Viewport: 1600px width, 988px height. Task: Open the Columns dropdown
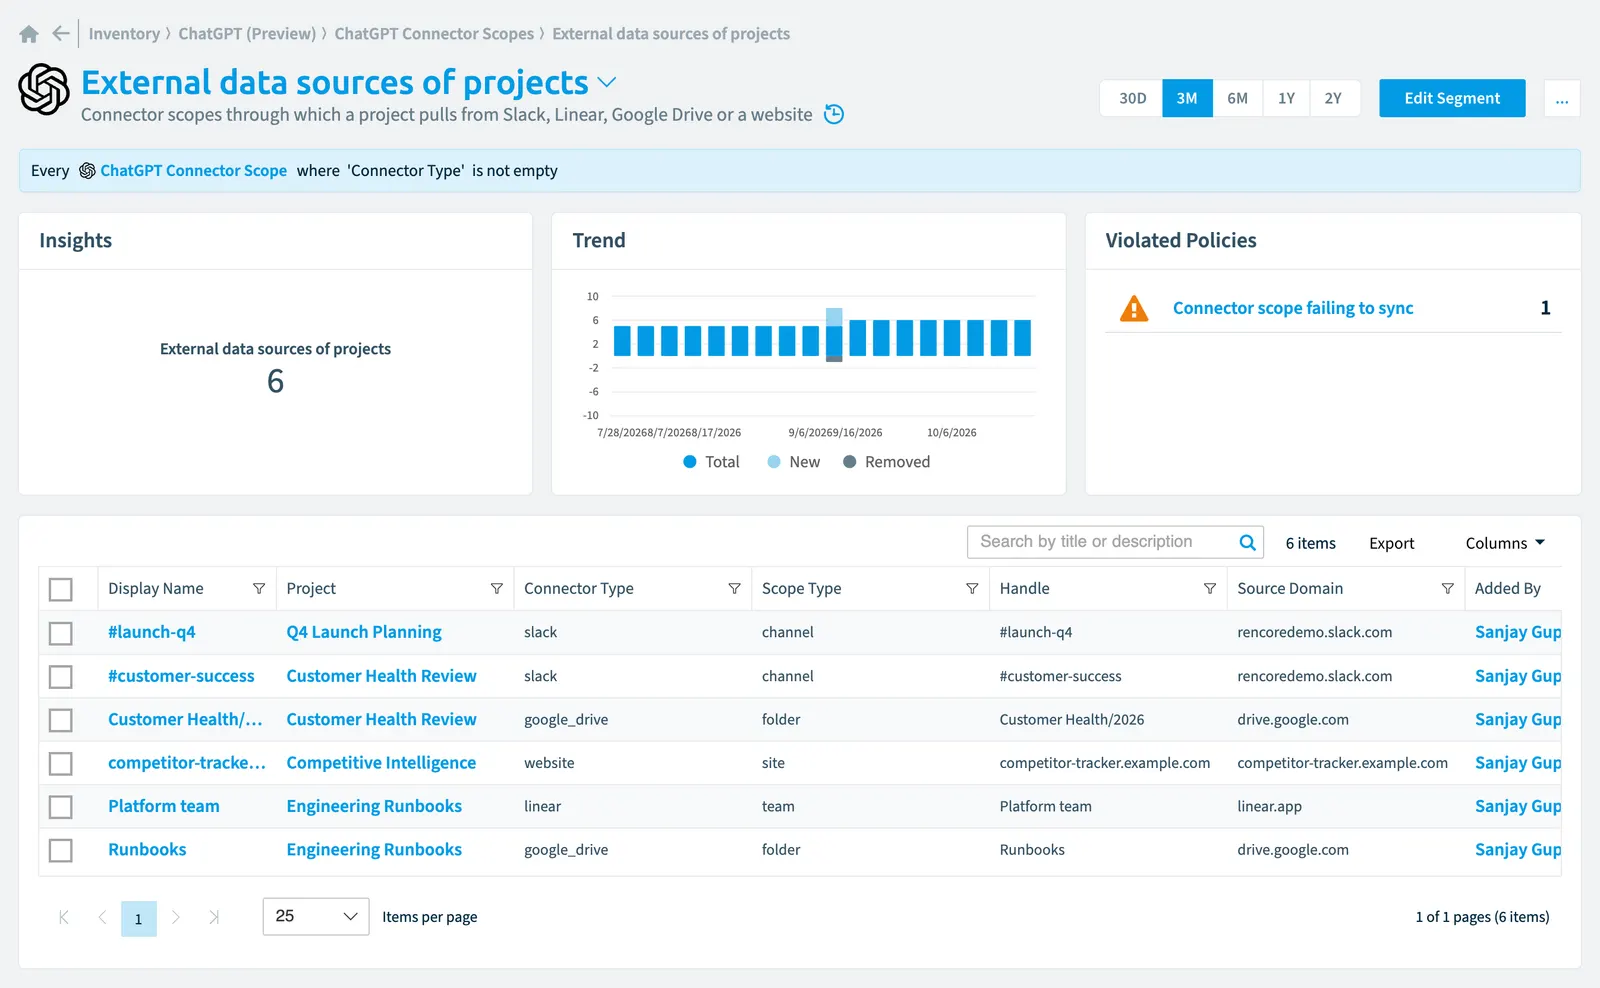(1505, 543)
